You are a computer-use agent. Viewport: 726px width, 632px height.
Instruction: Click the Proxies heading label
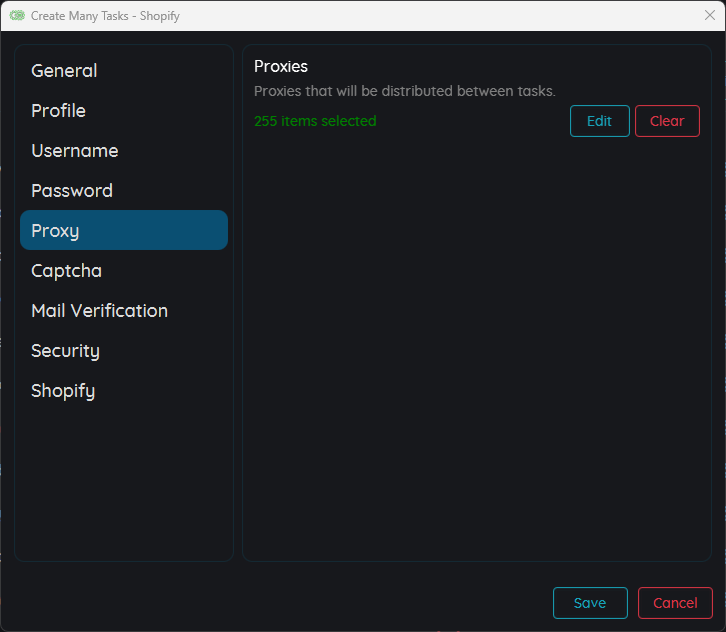click(x=281, y=67)
